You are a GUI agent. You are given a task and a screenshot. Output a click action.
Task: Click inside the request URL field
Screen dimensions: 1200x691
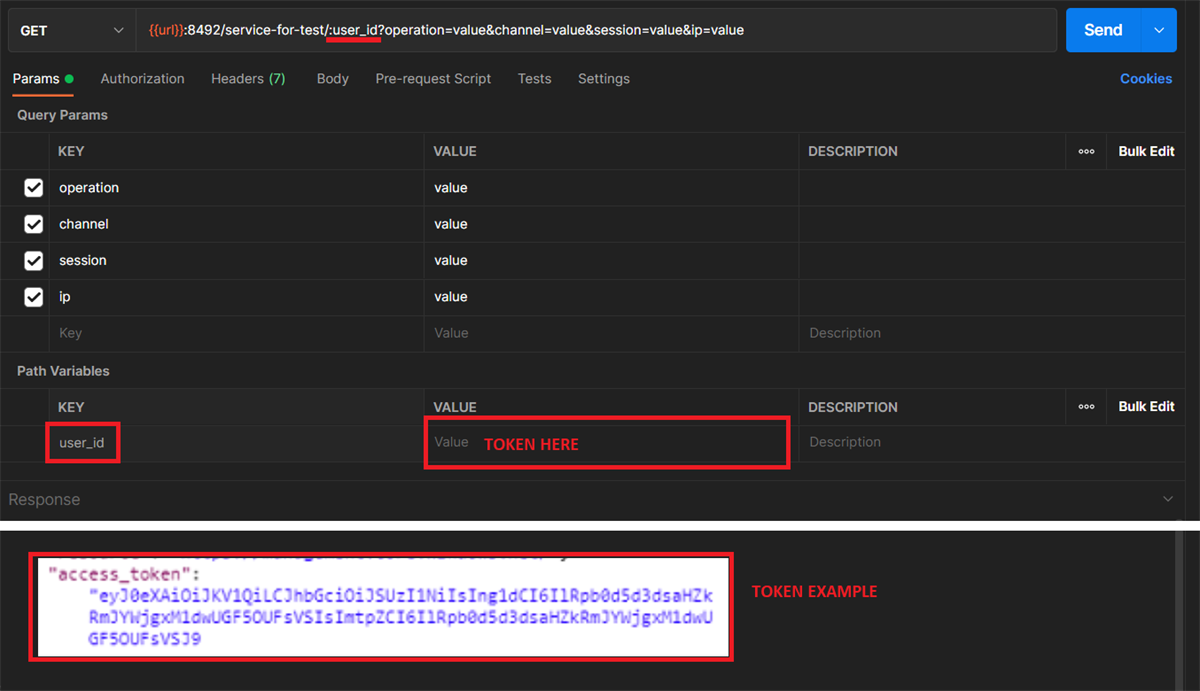point(600,30)
